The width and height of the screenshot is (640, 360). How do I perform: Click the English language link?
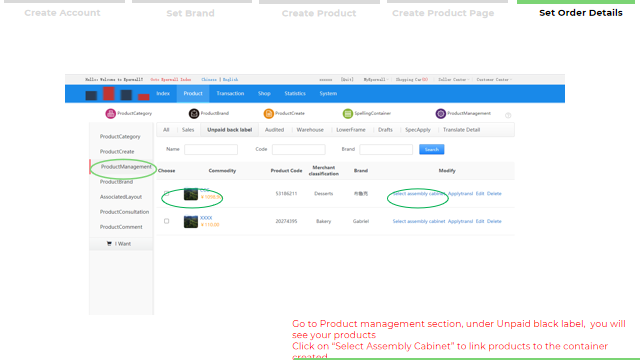(230, 80)
